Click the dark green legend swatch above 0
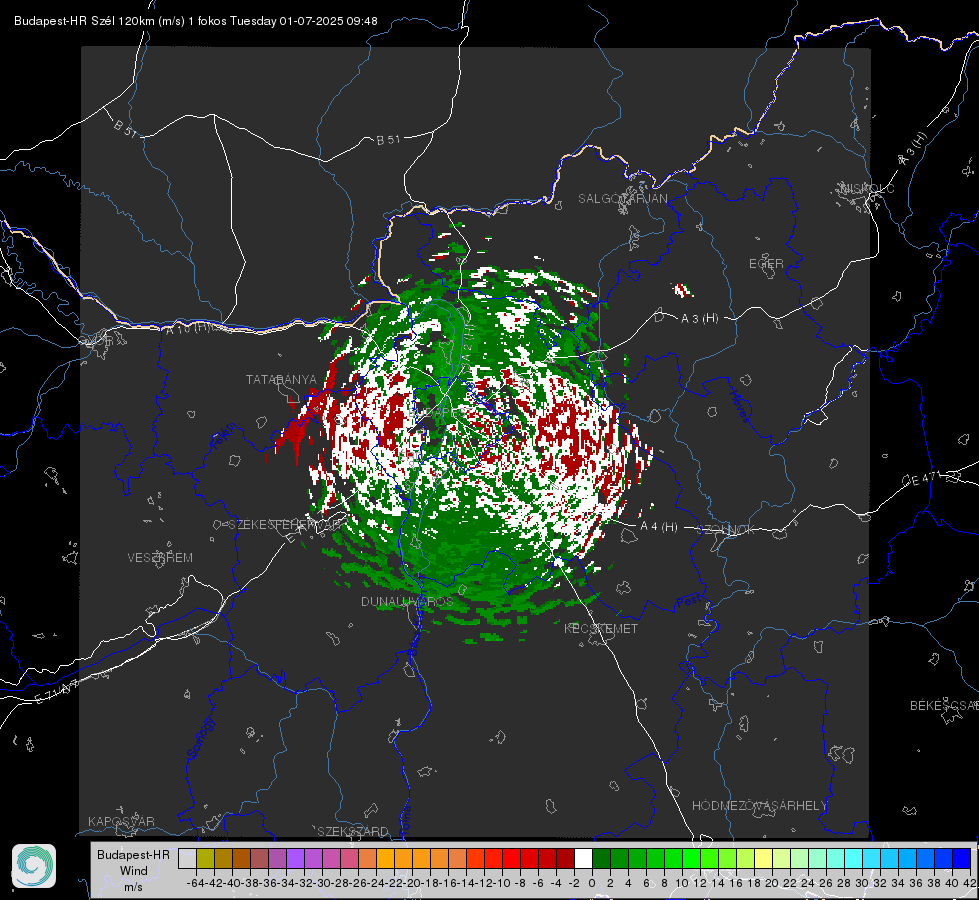Screen dimensions: 979x900 pyautogui.click(x=601, y=859)
